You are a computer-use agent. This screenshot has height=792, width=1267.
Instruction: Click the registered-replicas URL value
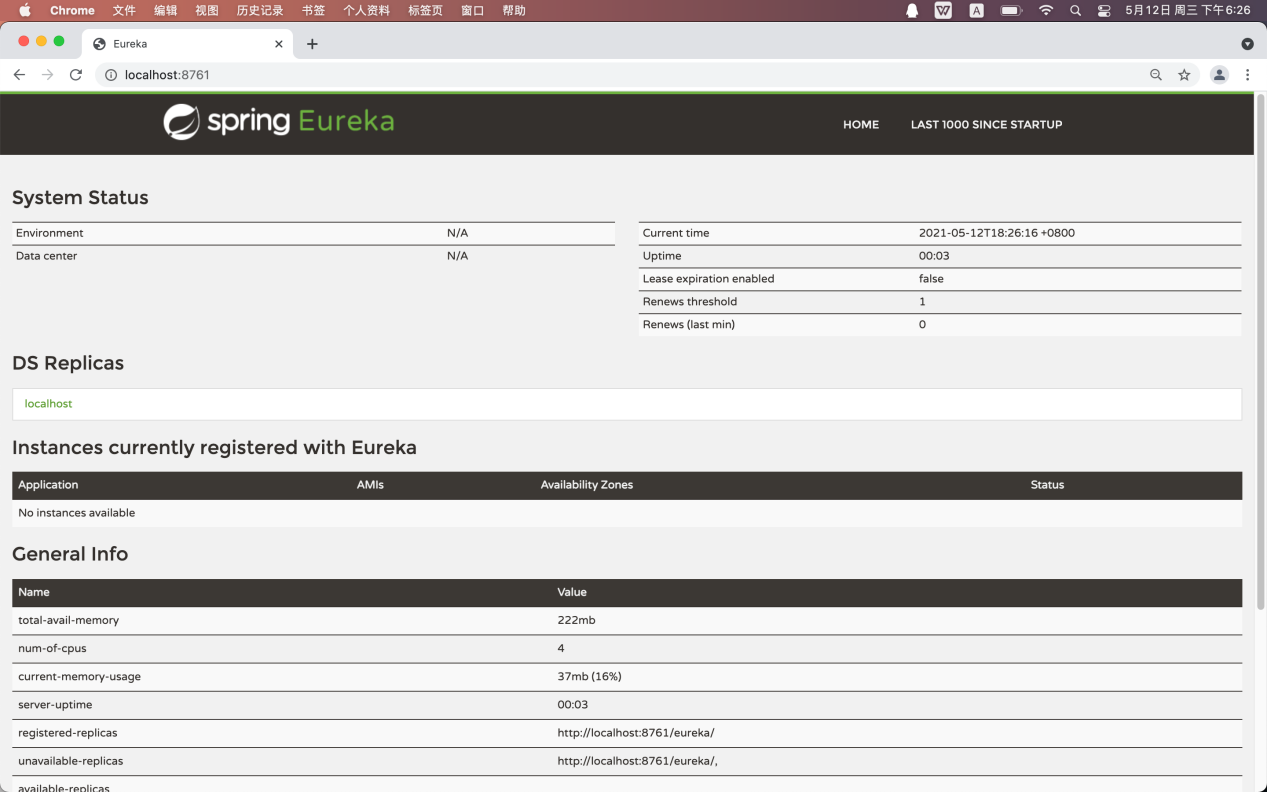pyautogui.click(x=636, y=733)
